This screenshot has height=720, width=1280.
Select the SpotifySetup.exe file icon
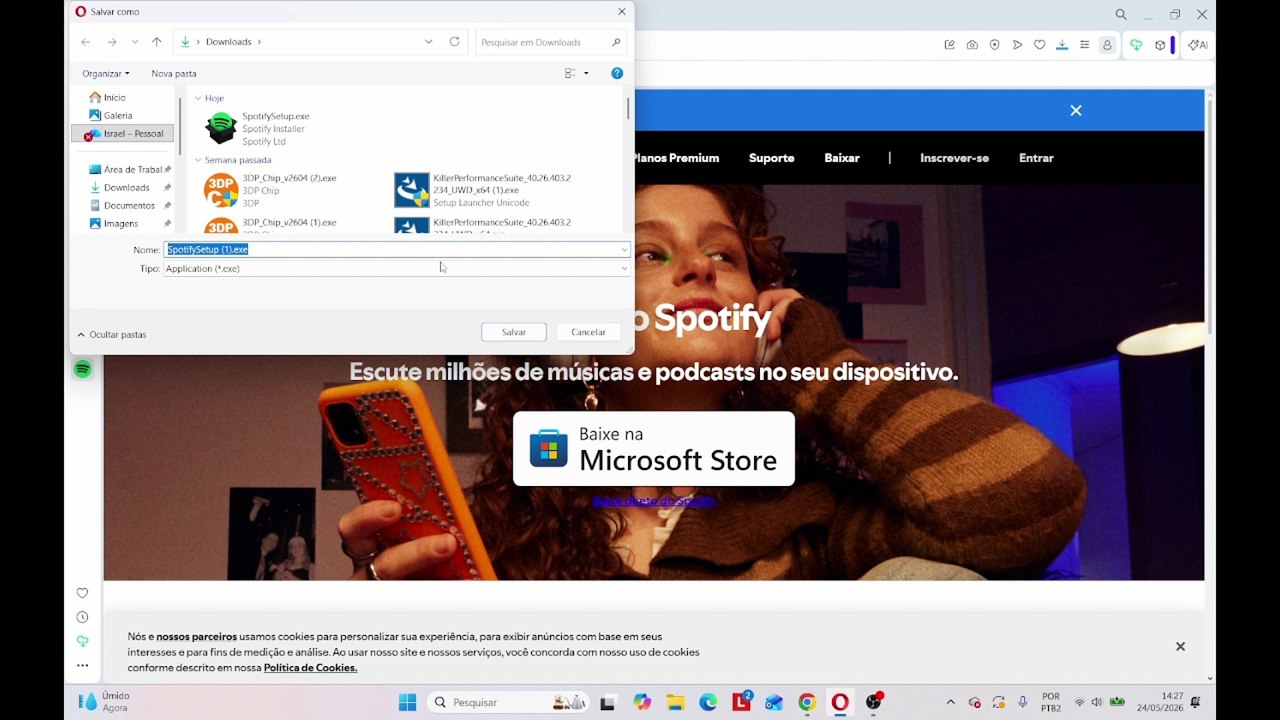click(x=220, y=128)
